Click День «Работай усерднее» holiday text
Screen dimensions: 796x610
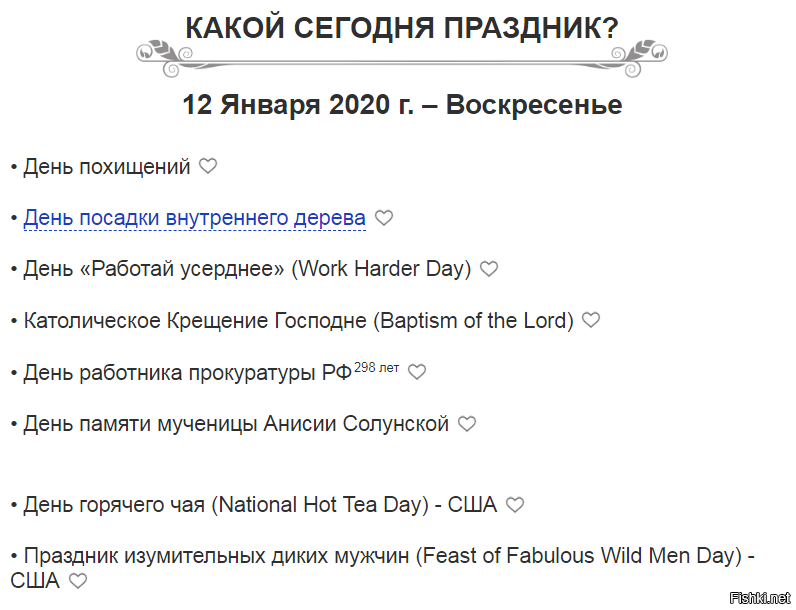247,269
